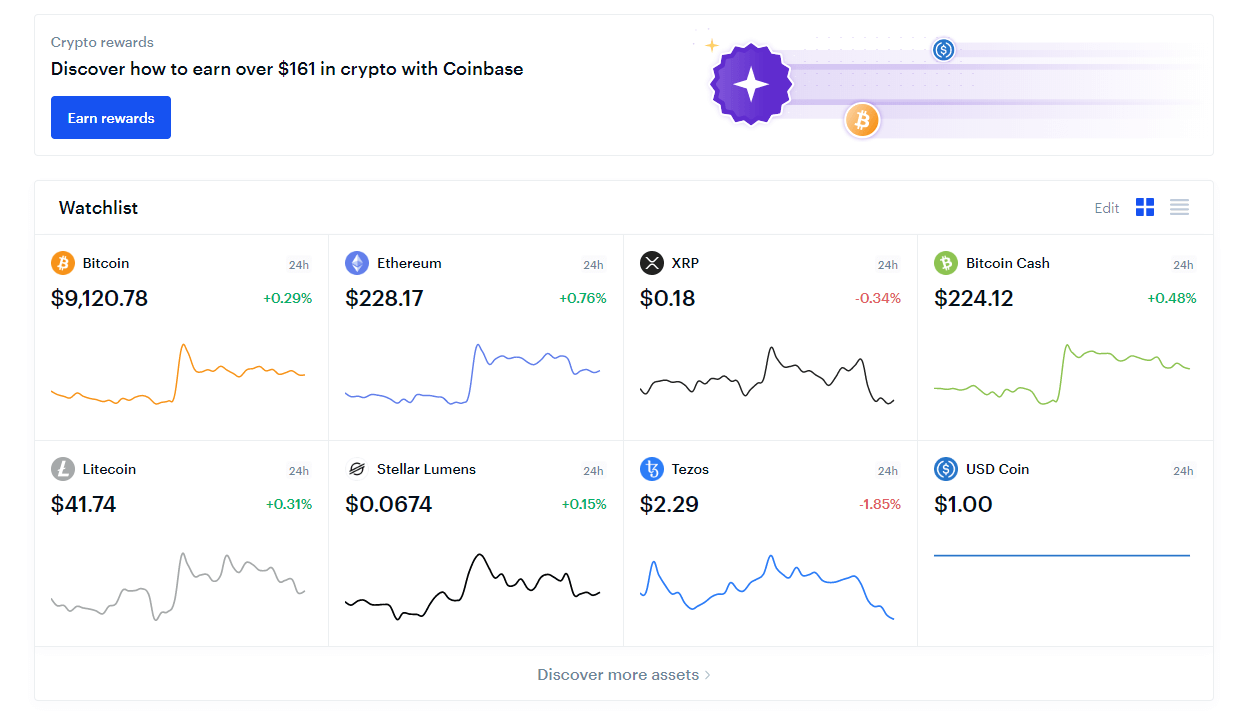The width and height of the screenshot is (1258, 714).
Task: Click the Crypto rewards label
Action: point(102,42)
